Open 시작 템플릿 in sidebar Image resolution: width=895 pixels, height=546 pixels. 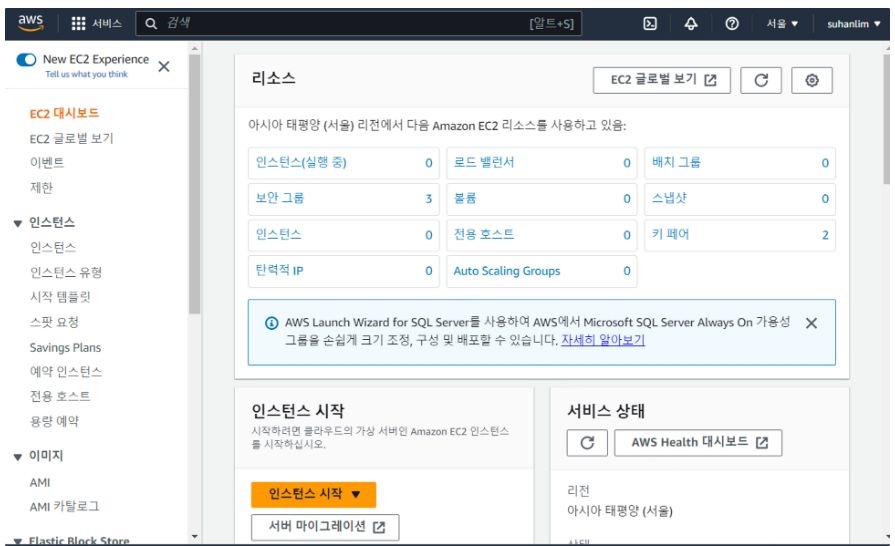60,297
